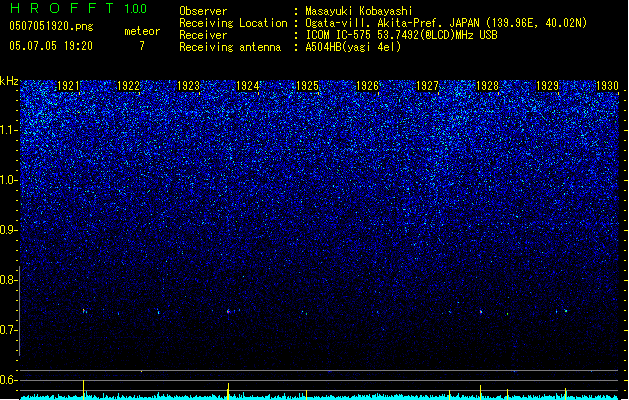Click the 1923 time marker
Viewport: 629px width, 400px height.
coord(188,86)
